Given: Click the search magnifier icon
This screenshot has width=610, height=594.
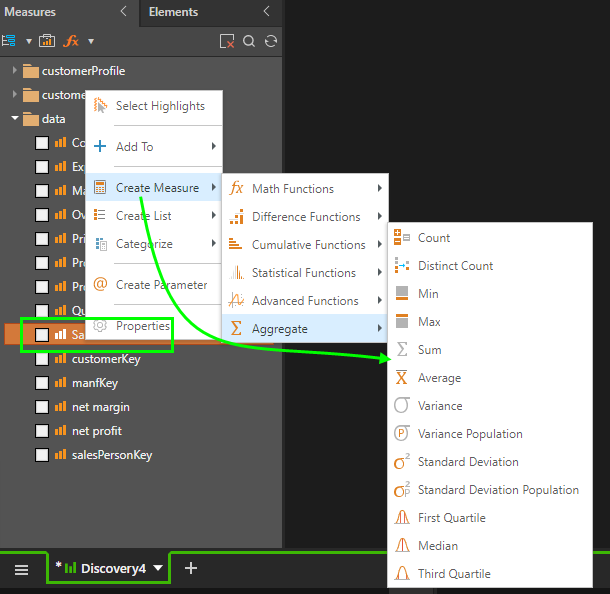Looking at the screenshot, I should point(249,41).
